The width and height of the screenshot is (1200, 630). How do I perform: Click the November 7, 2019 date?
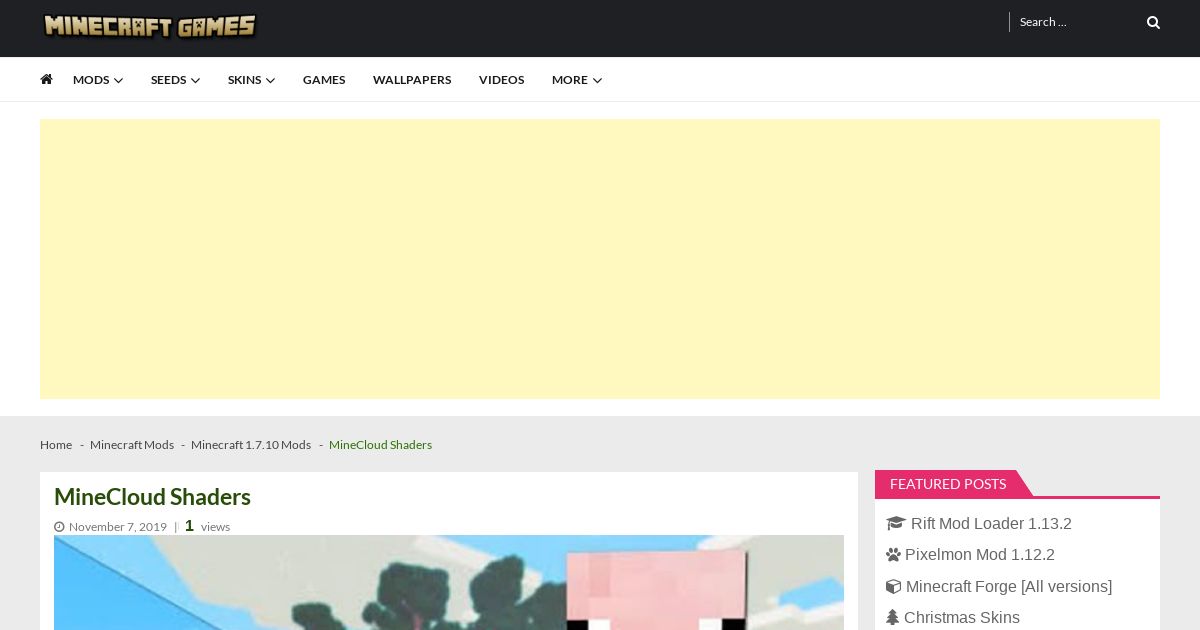118,527
